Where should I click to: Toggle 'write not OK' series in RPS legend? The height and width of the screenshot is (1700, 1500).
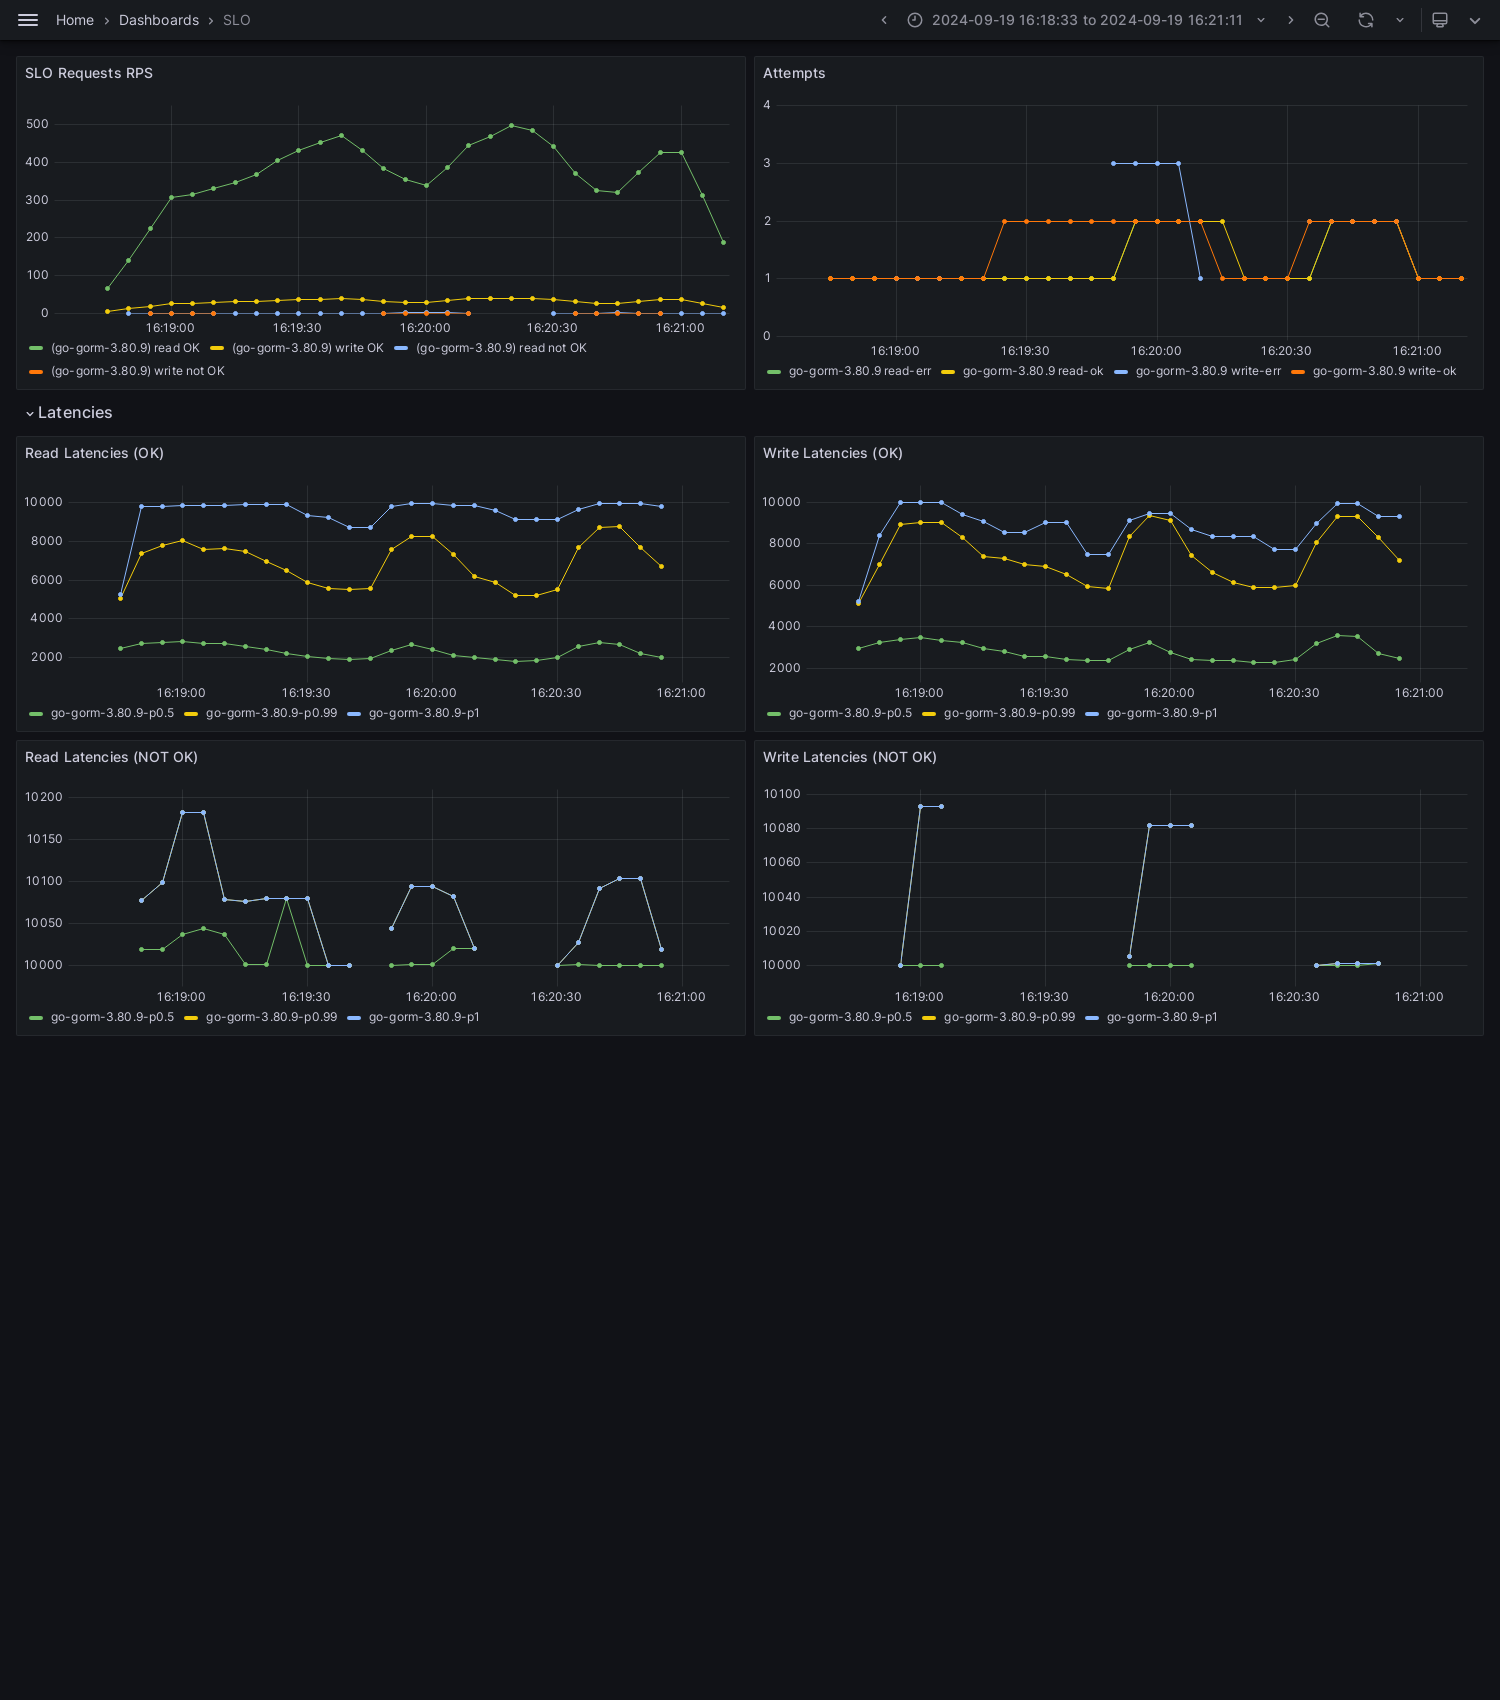tap(138, 371)
